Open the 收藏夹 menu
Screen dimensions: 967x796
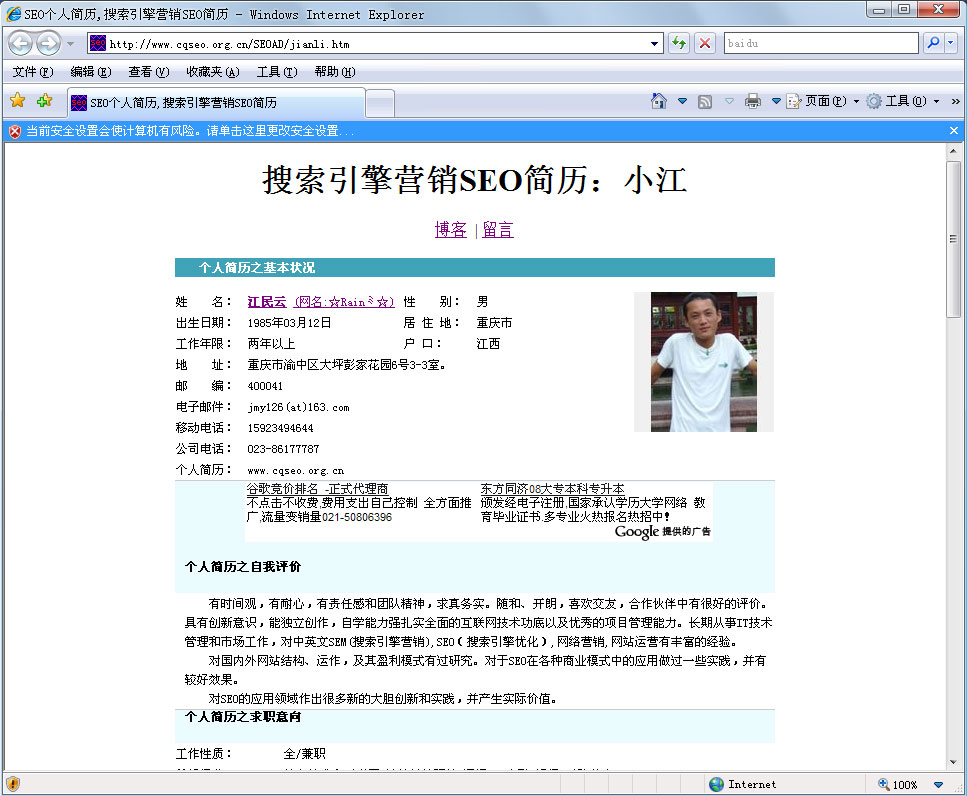point(212,72)
